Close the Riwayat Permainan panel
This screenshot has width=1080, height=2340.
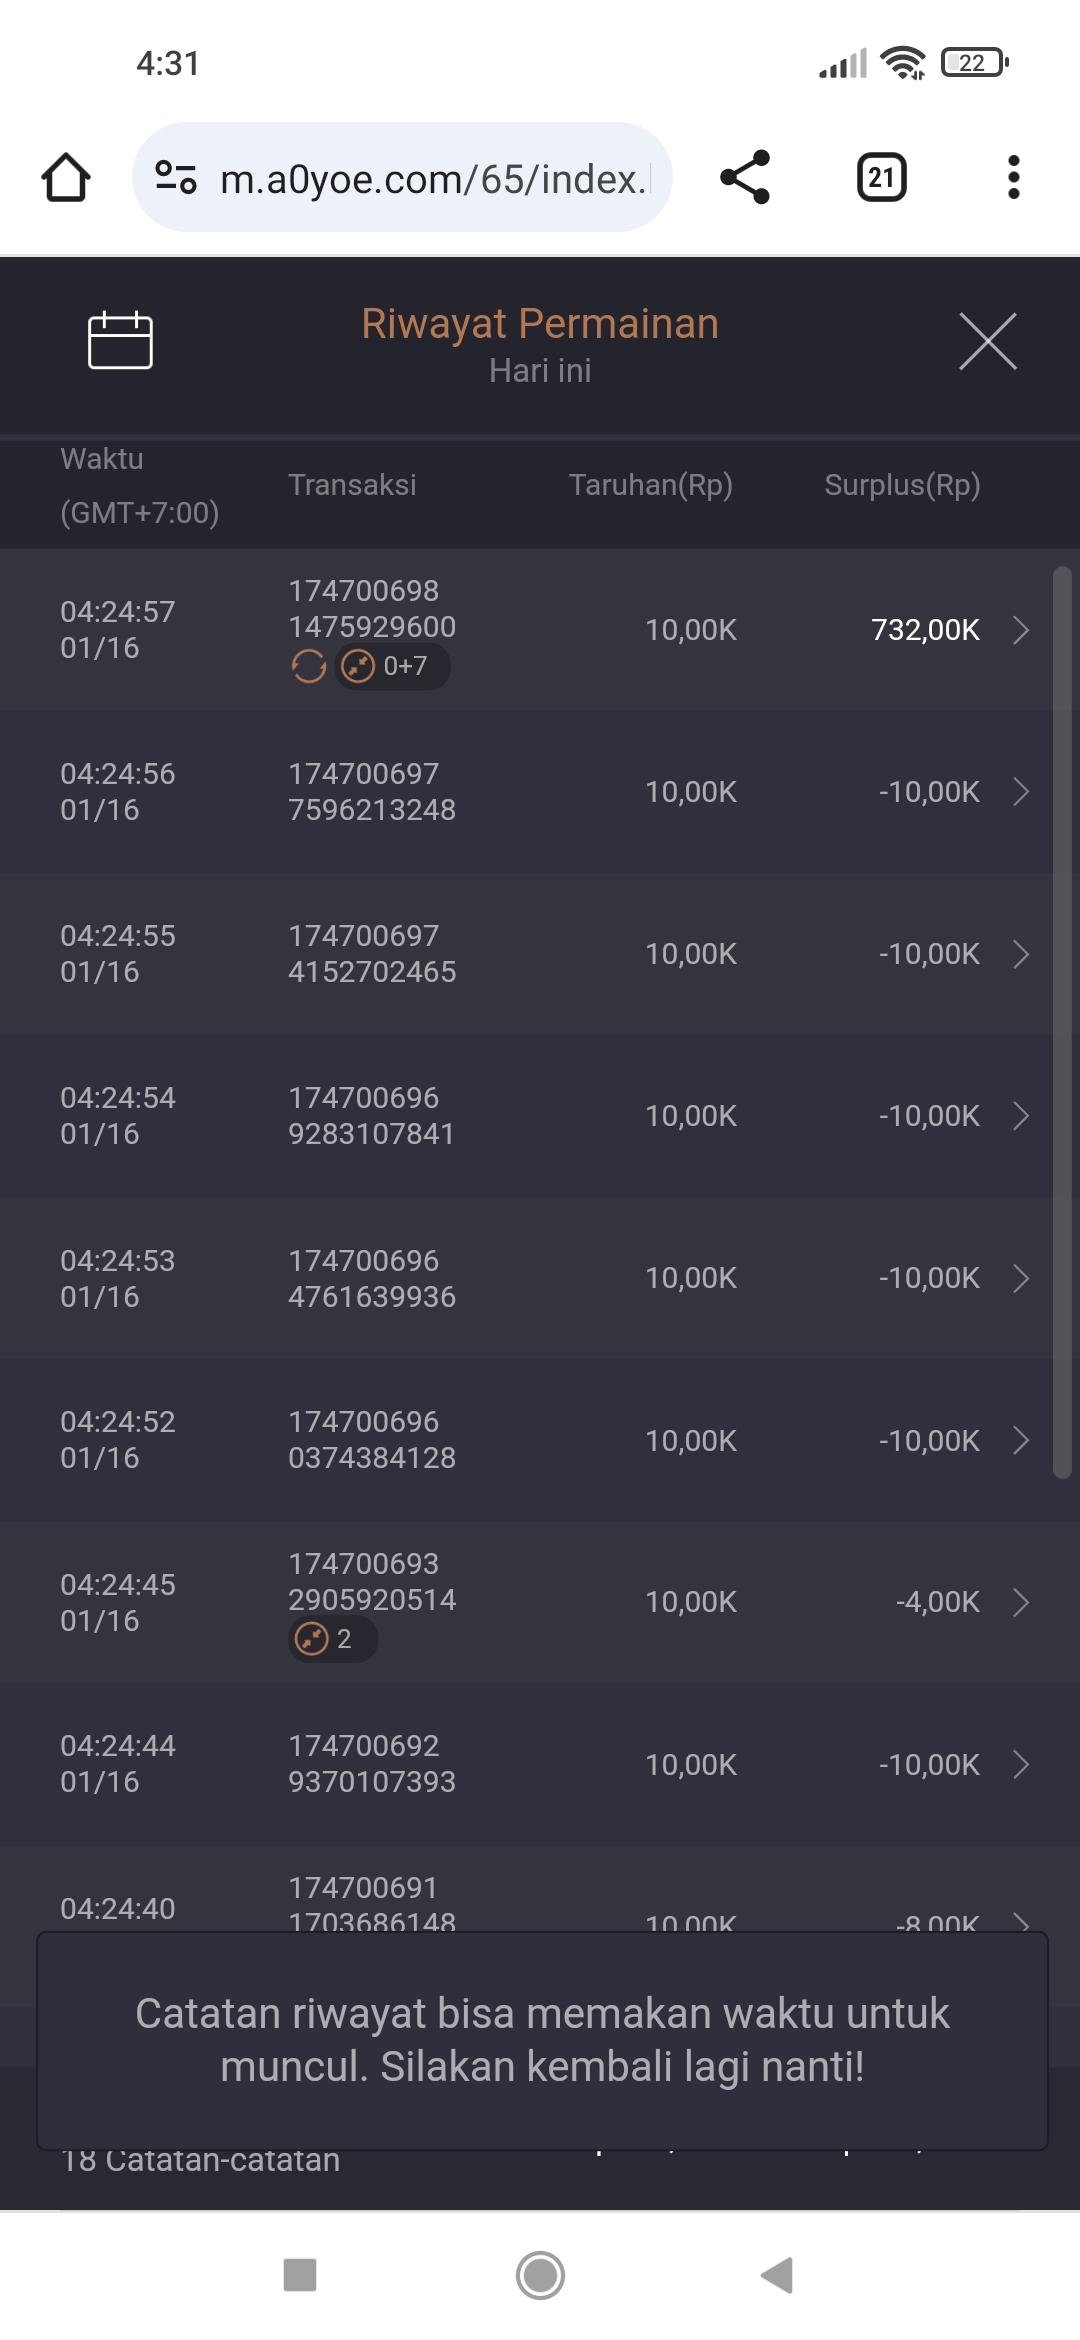pyautogui.click(x=987, y=341)
